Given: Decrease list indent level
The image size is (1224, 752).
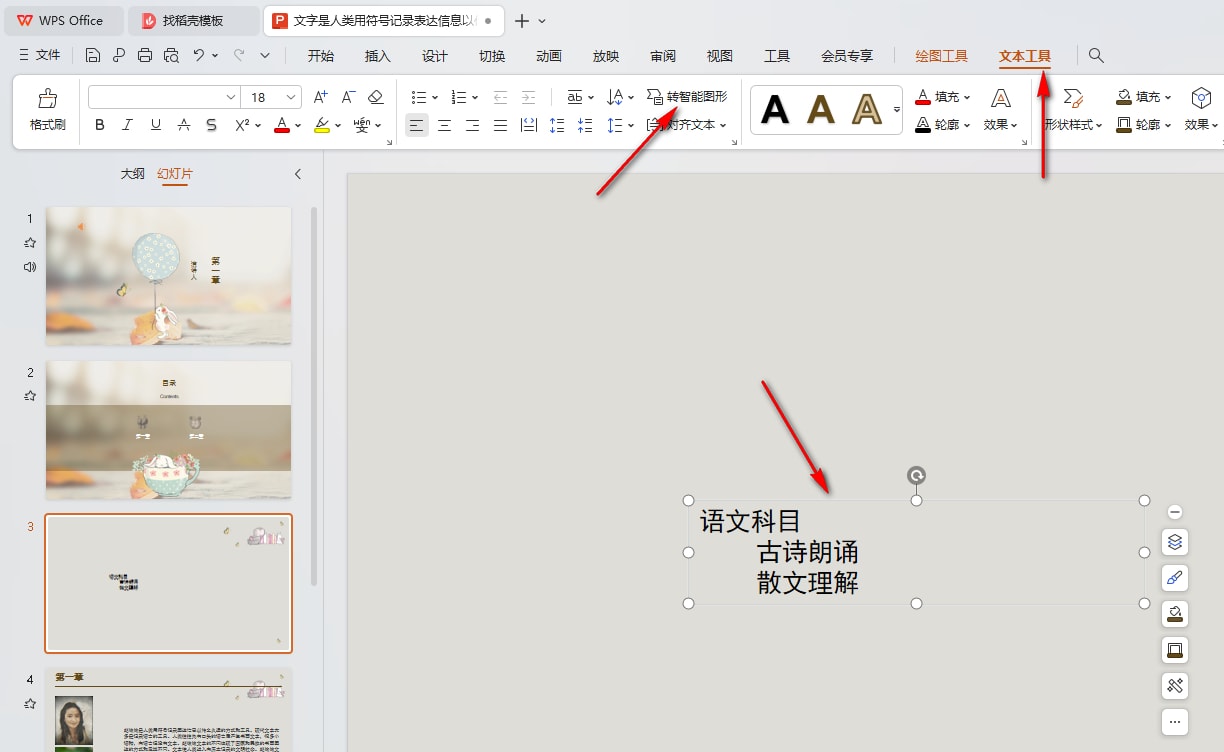Looking at the screenshot, I should click(x=501, y=97).
